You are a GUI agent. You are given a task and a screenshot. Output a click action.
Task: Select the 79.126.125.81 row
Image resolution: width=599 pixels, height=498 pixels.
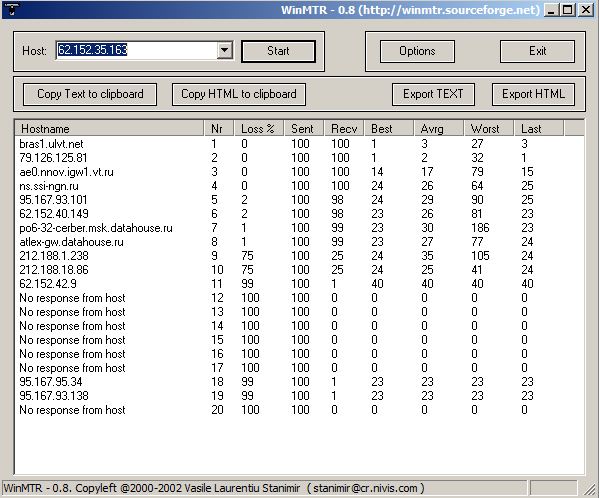300,158
